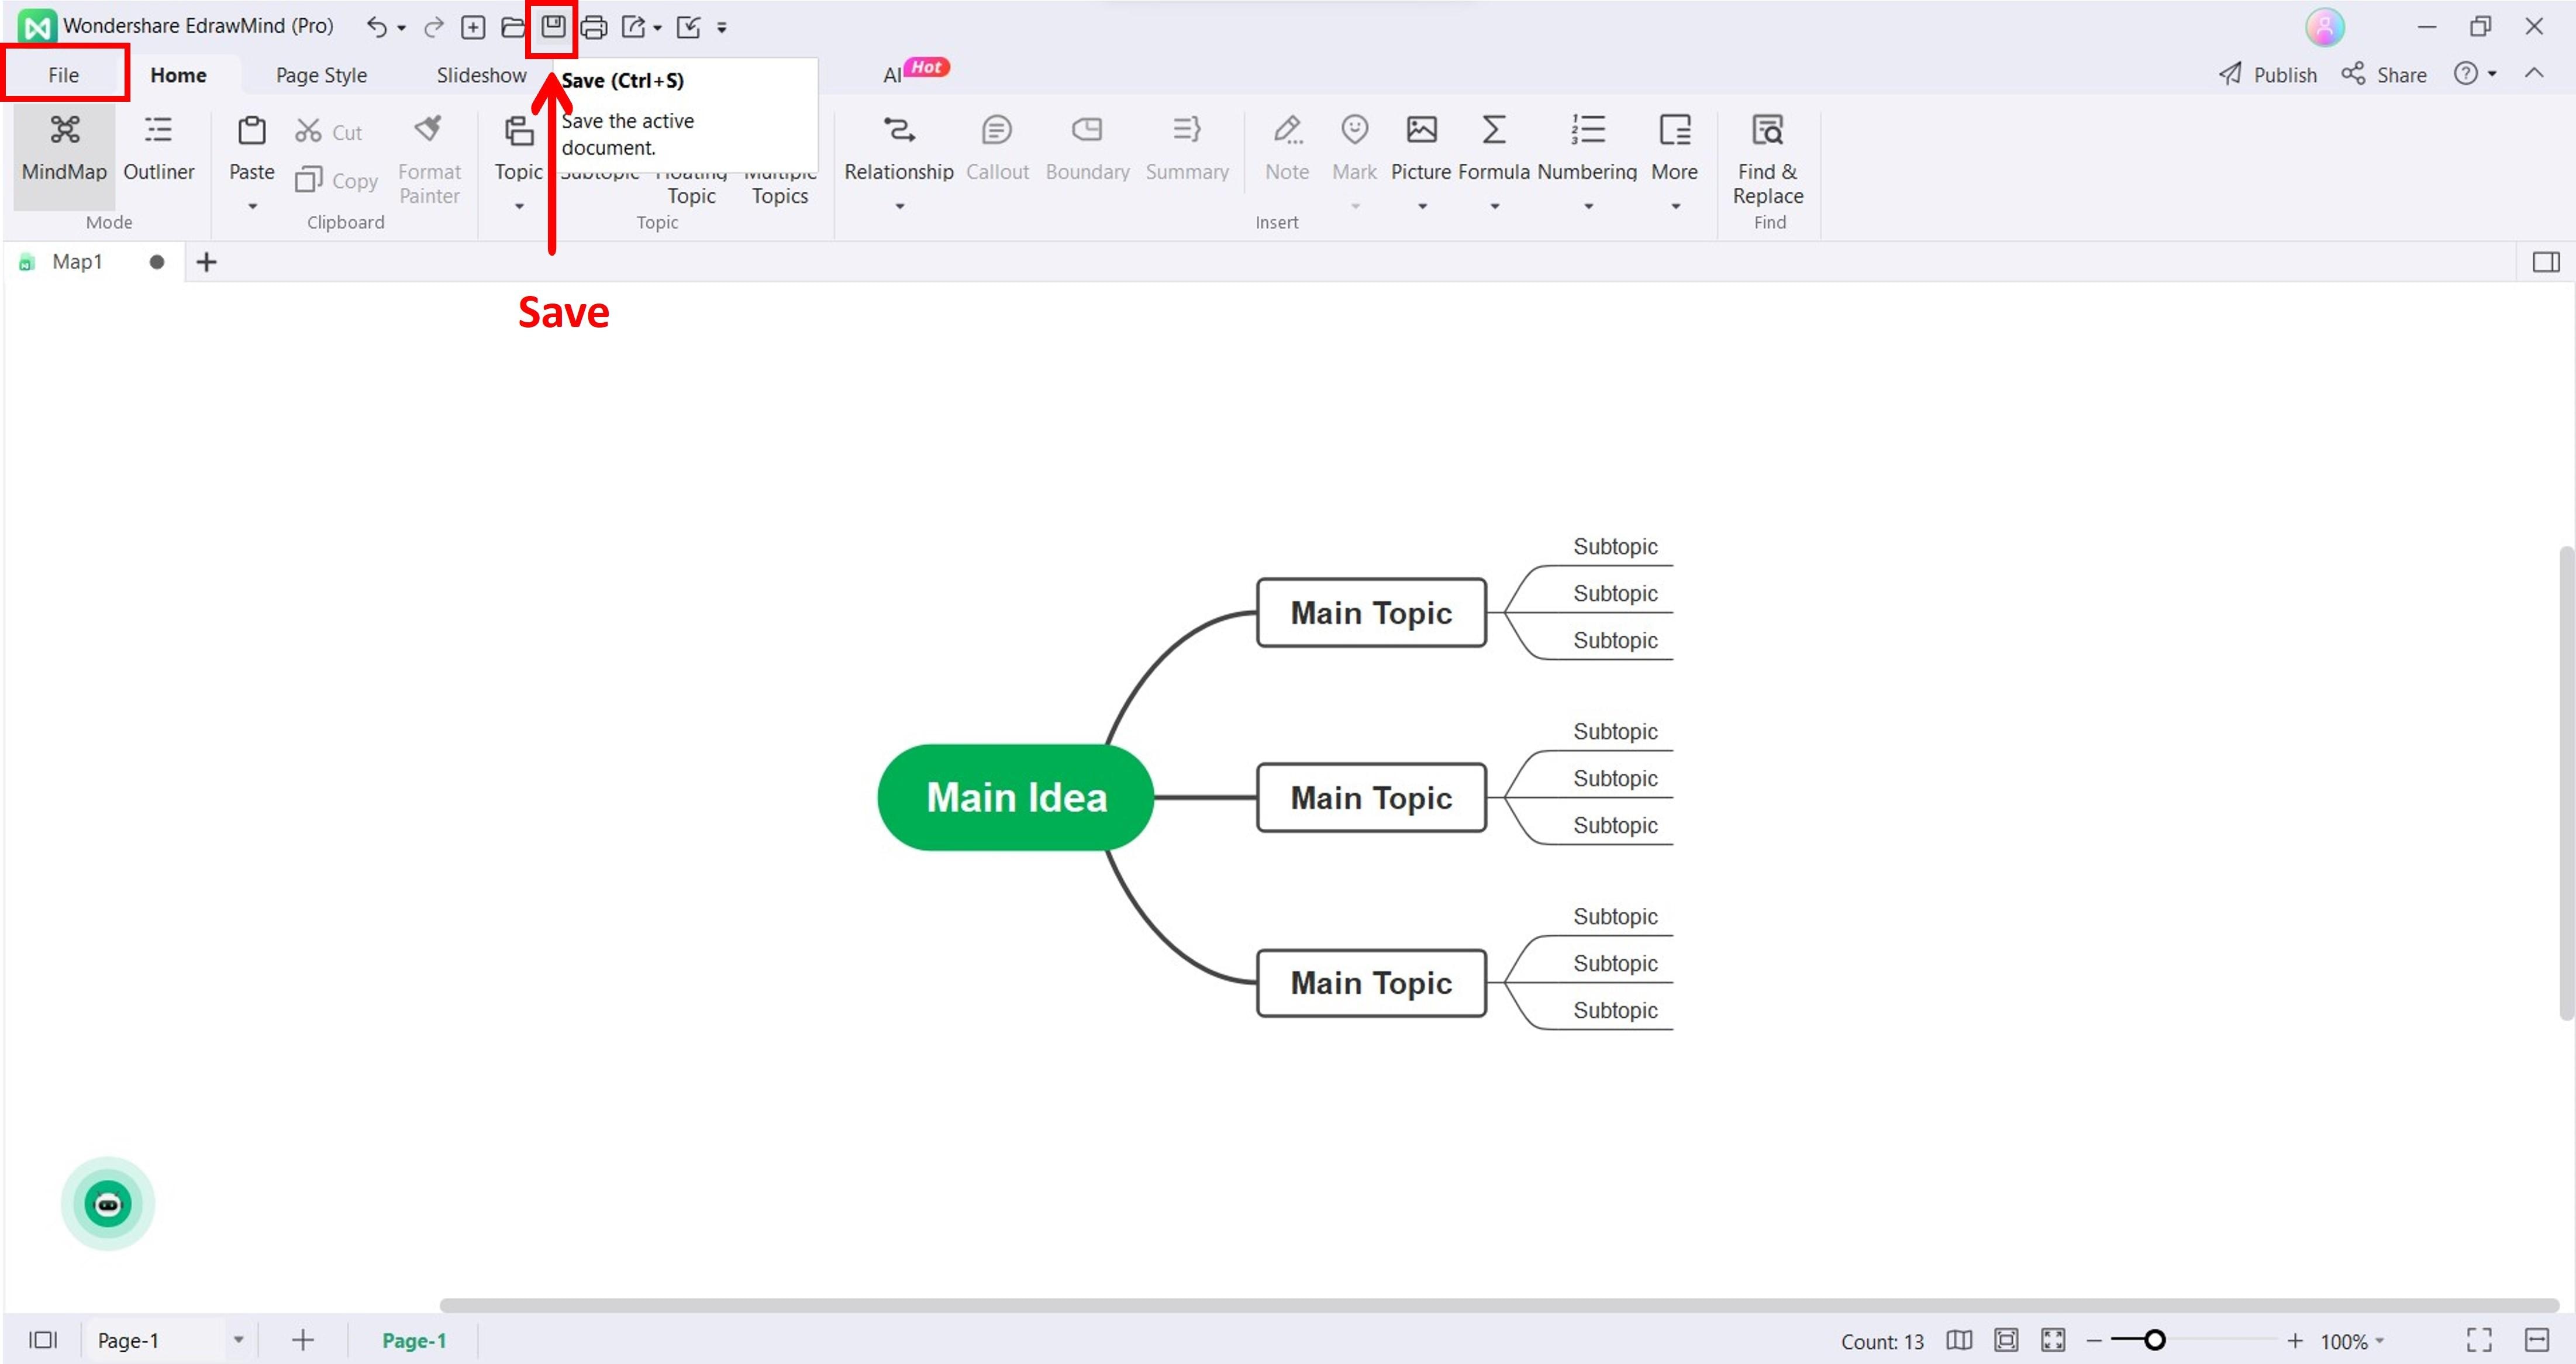This screenshot has width=2576, height=1364.
Task: Click the Save icon in quick access toolbar
Action: 553,27
